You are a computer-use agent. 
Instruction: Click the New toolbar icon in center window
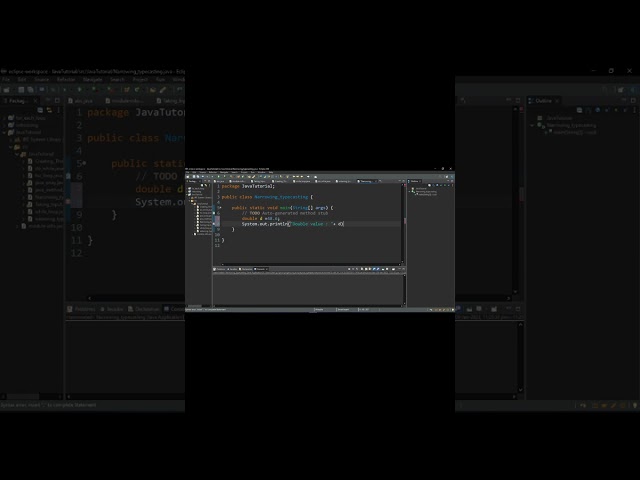(x=188, y=177)
